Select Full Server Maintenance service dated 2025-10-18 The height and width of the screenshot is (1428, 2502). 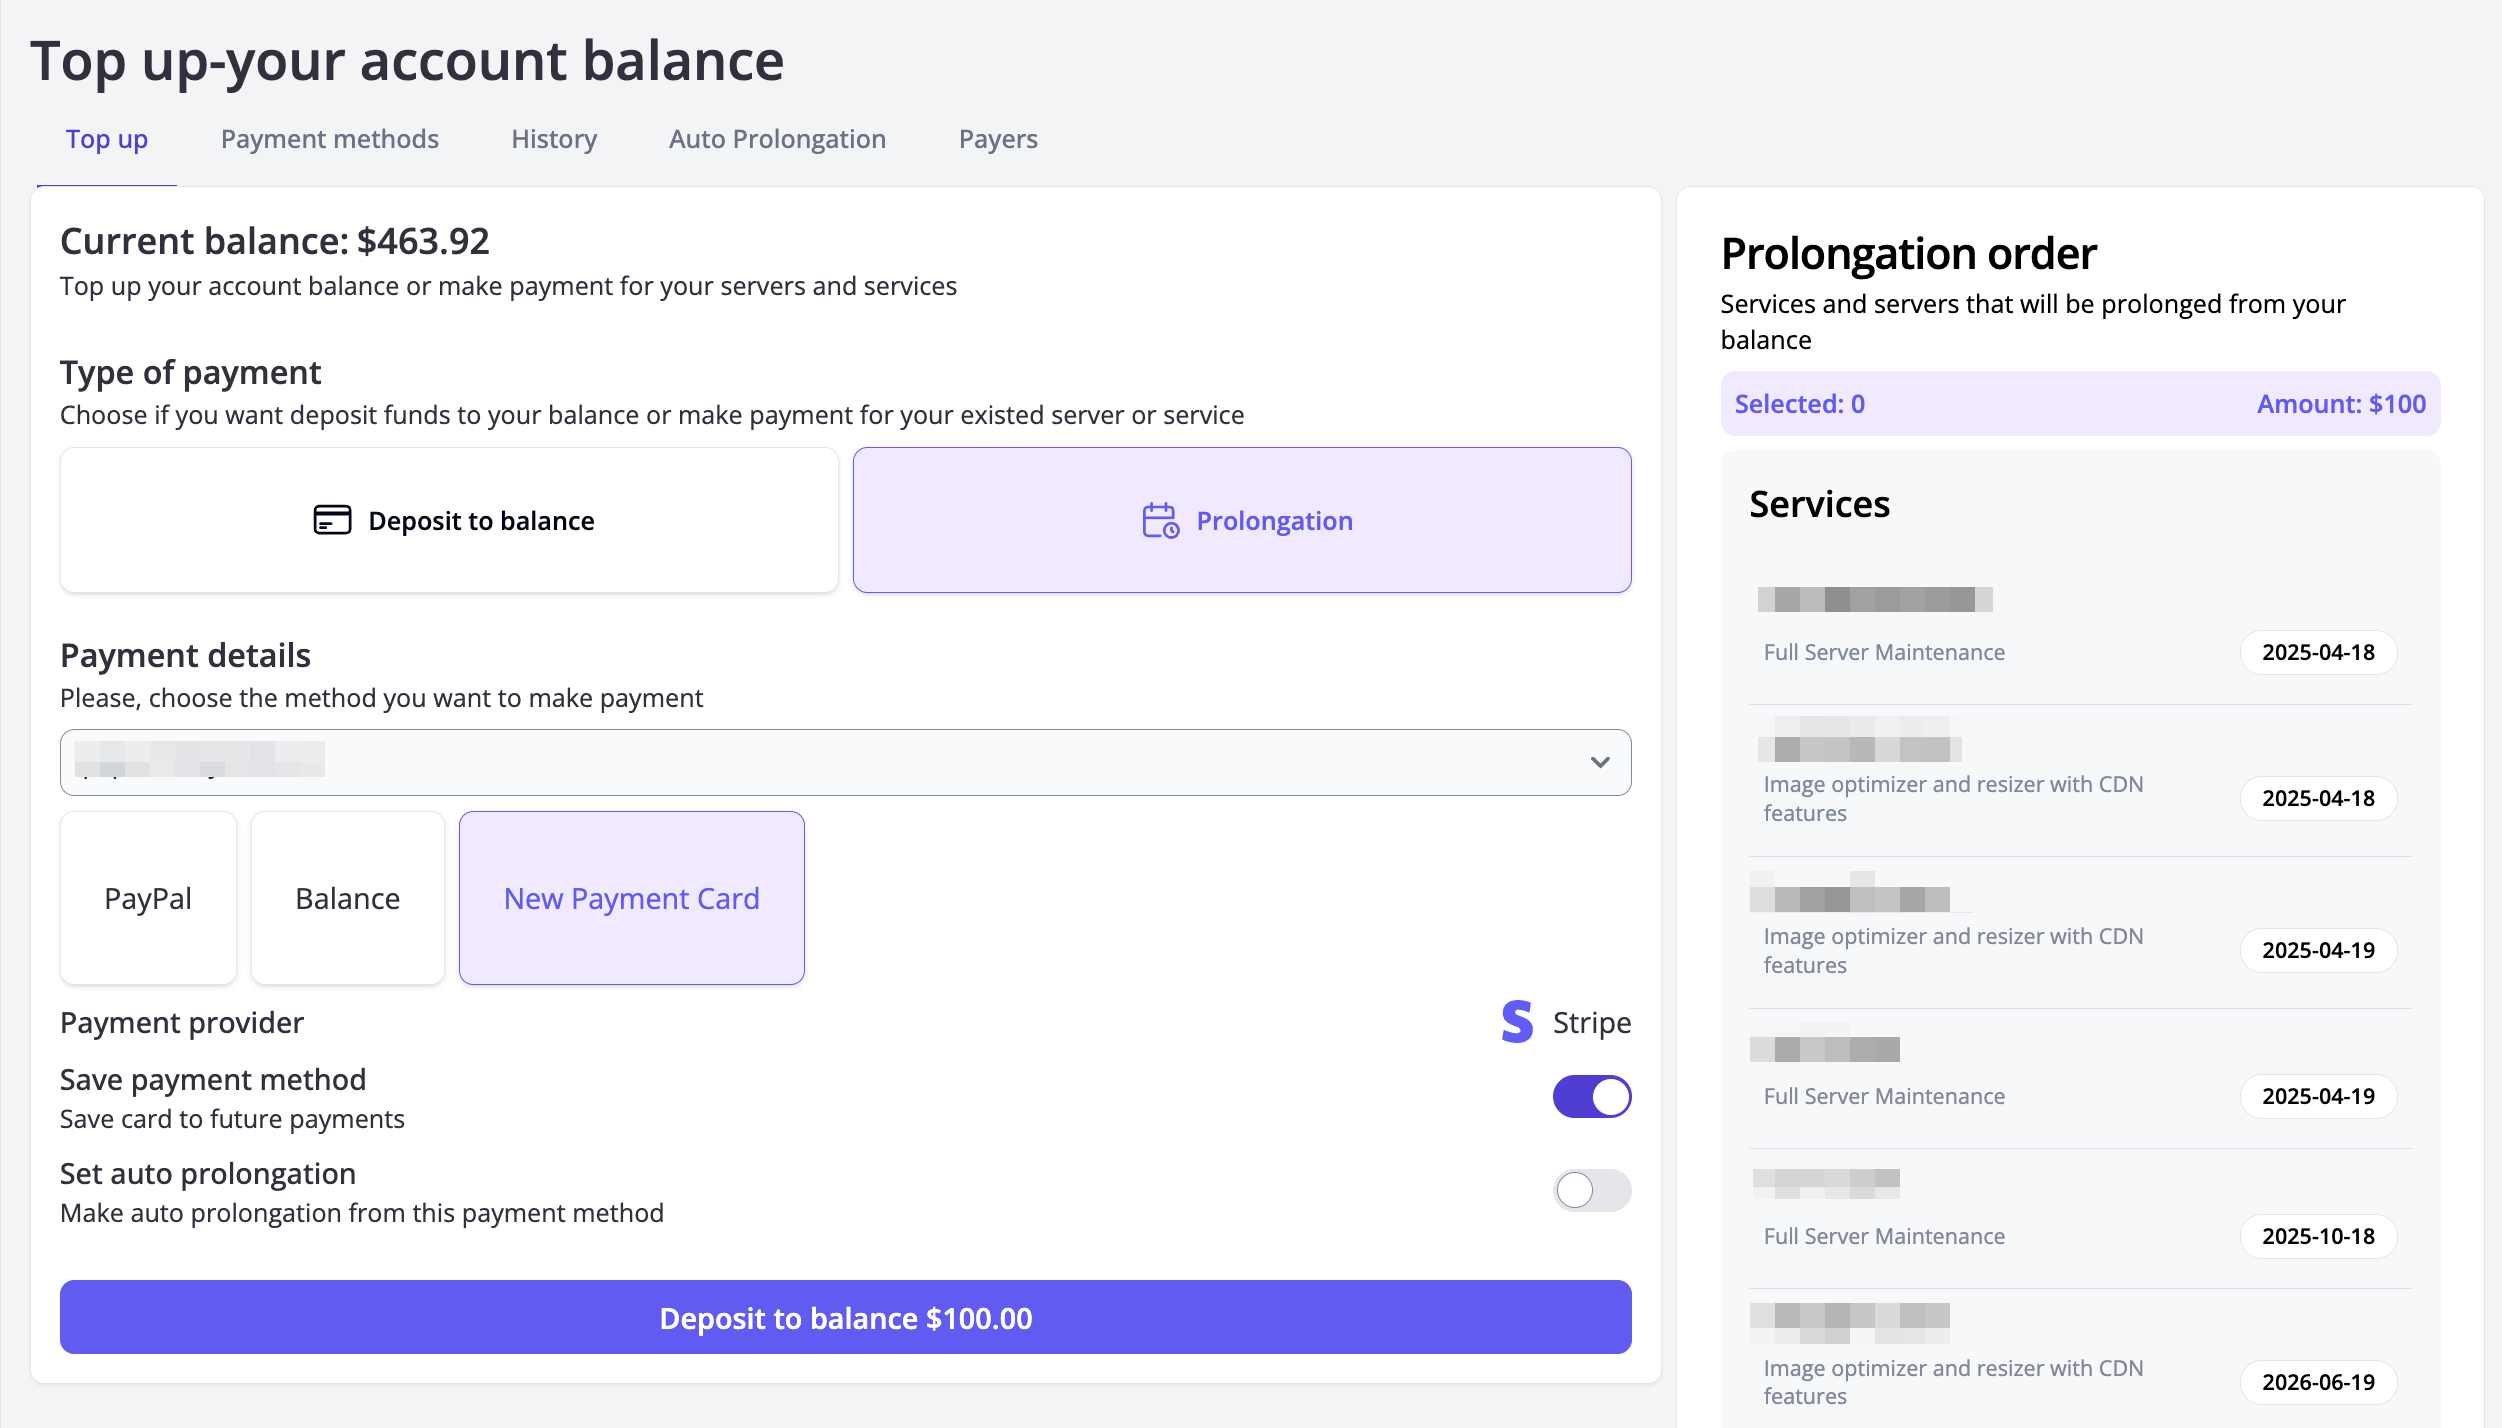[x=1884, y=1236]
